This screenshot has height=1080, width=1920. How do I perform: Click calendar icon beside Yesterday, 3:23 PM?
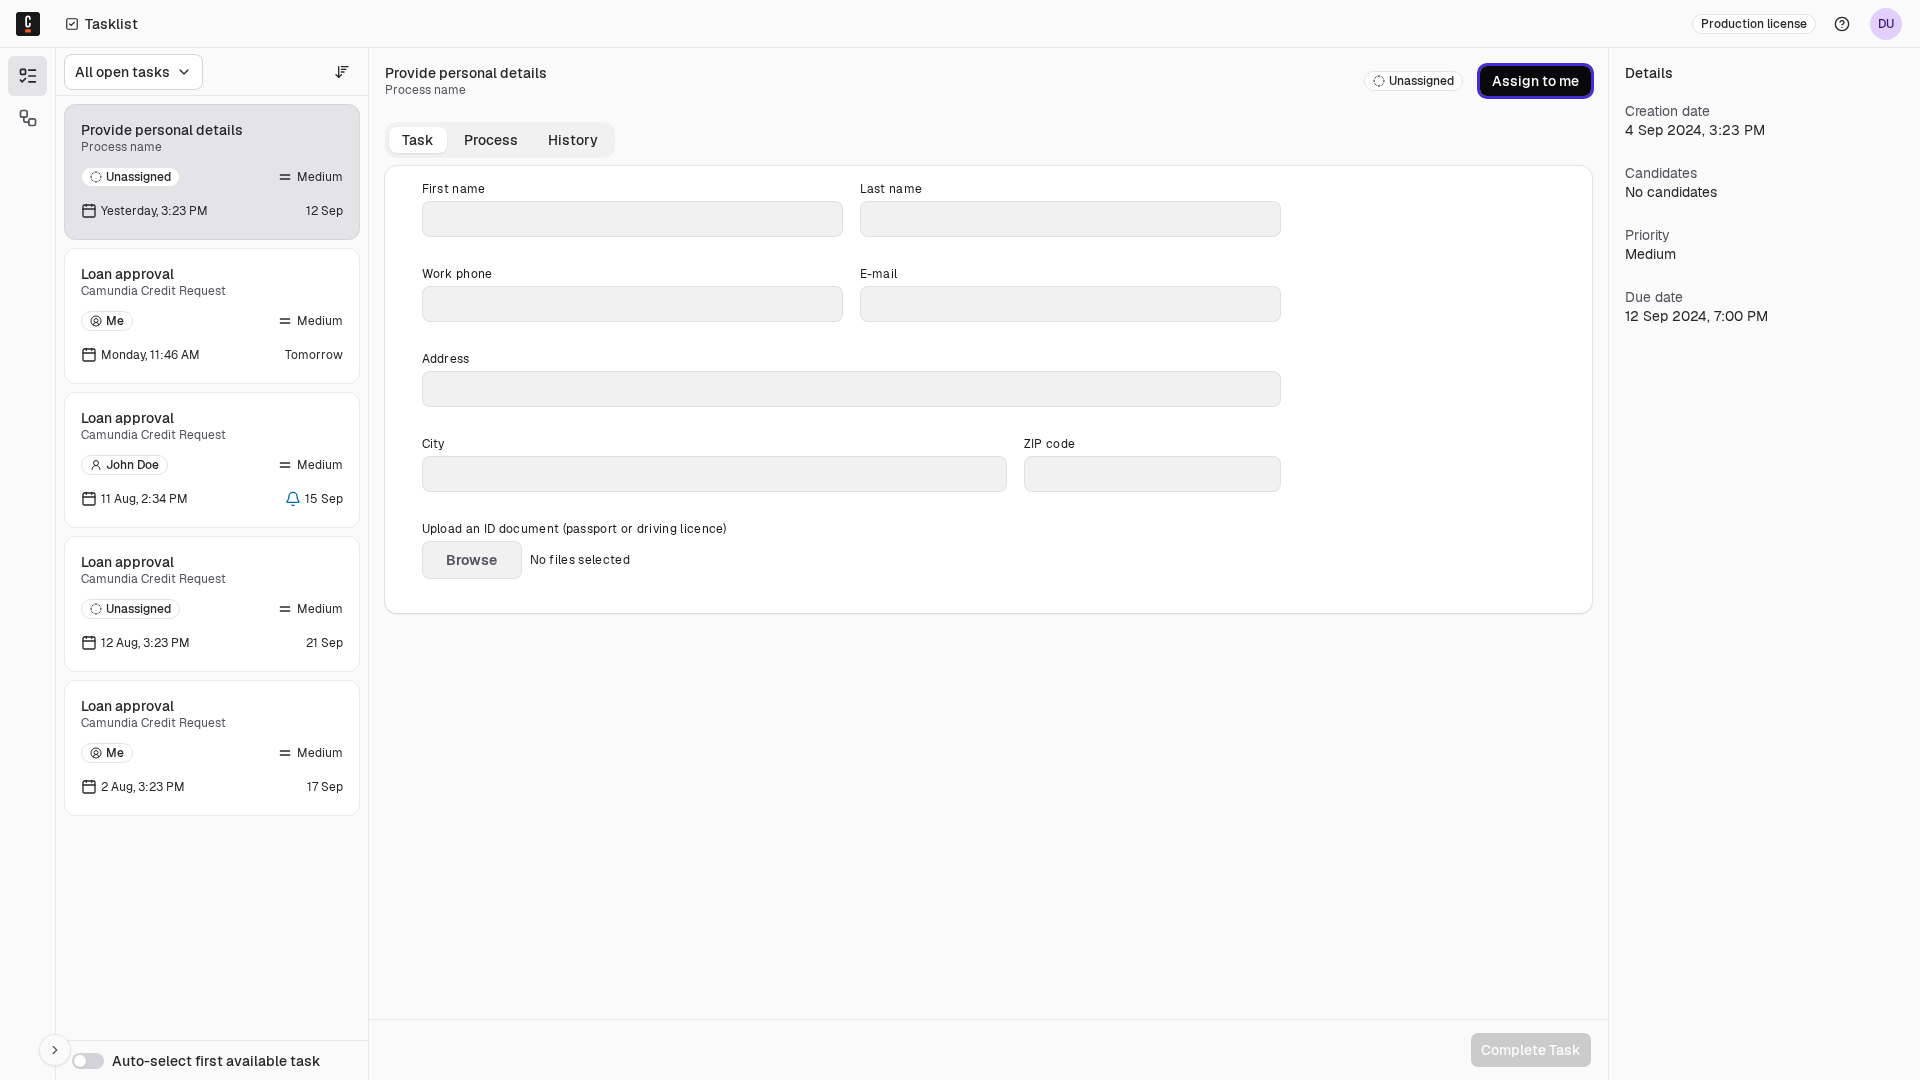(x=89, y=211)
